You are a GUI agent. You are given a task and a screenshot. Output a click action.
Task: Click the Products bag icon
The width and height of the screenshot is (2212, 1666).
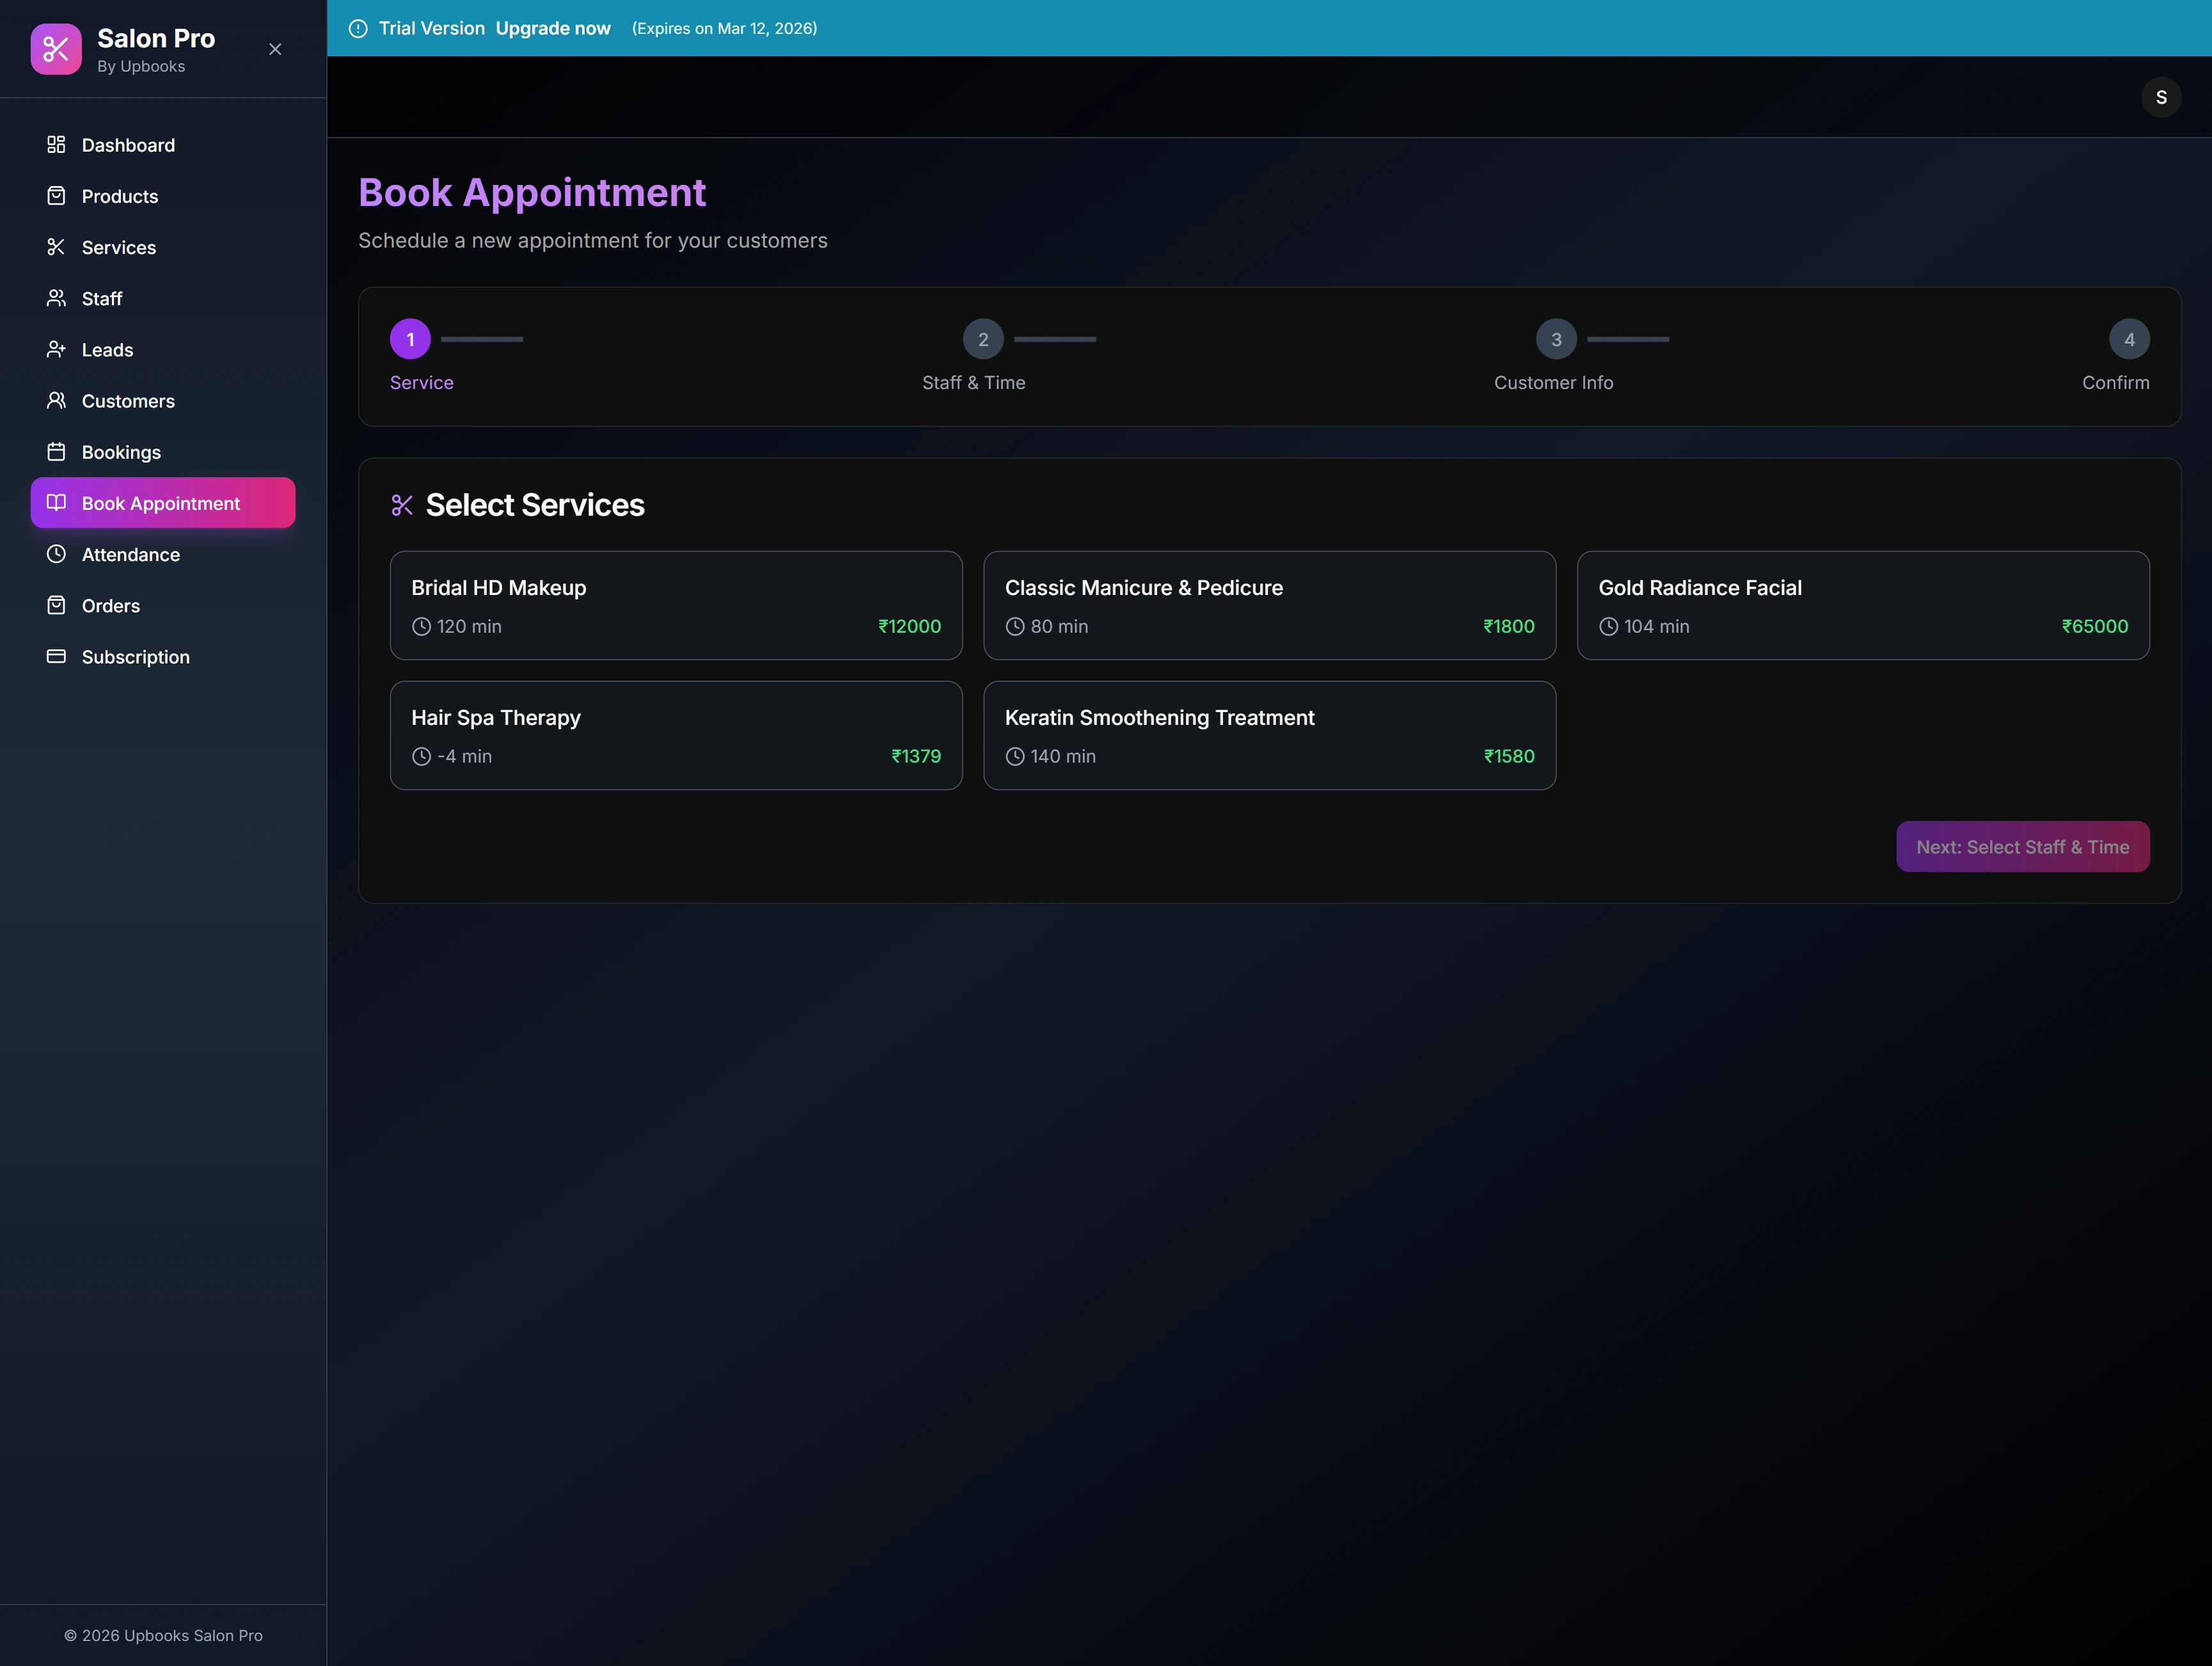[56, 196]
